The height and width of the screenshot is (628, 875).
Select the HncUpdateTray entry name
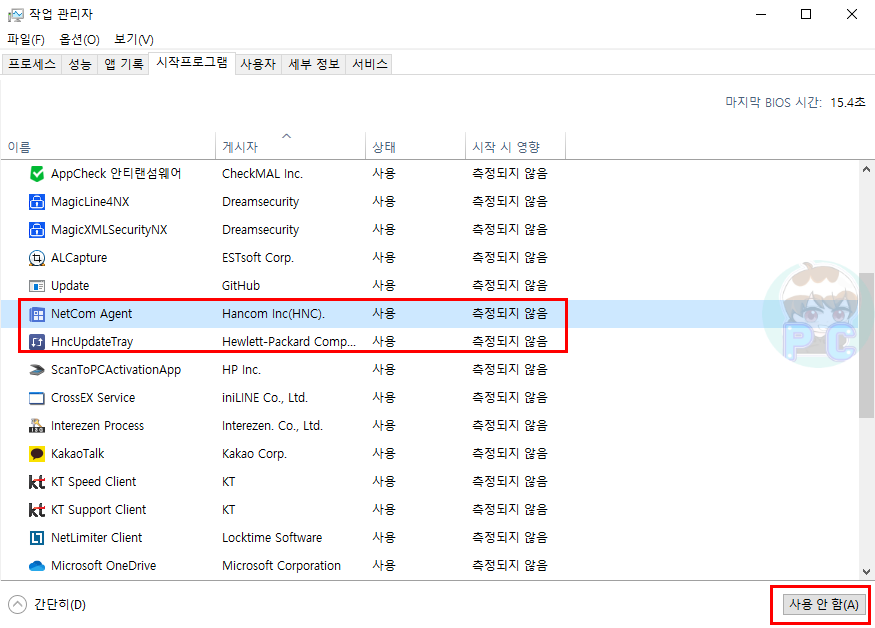(x=92, y=342)
